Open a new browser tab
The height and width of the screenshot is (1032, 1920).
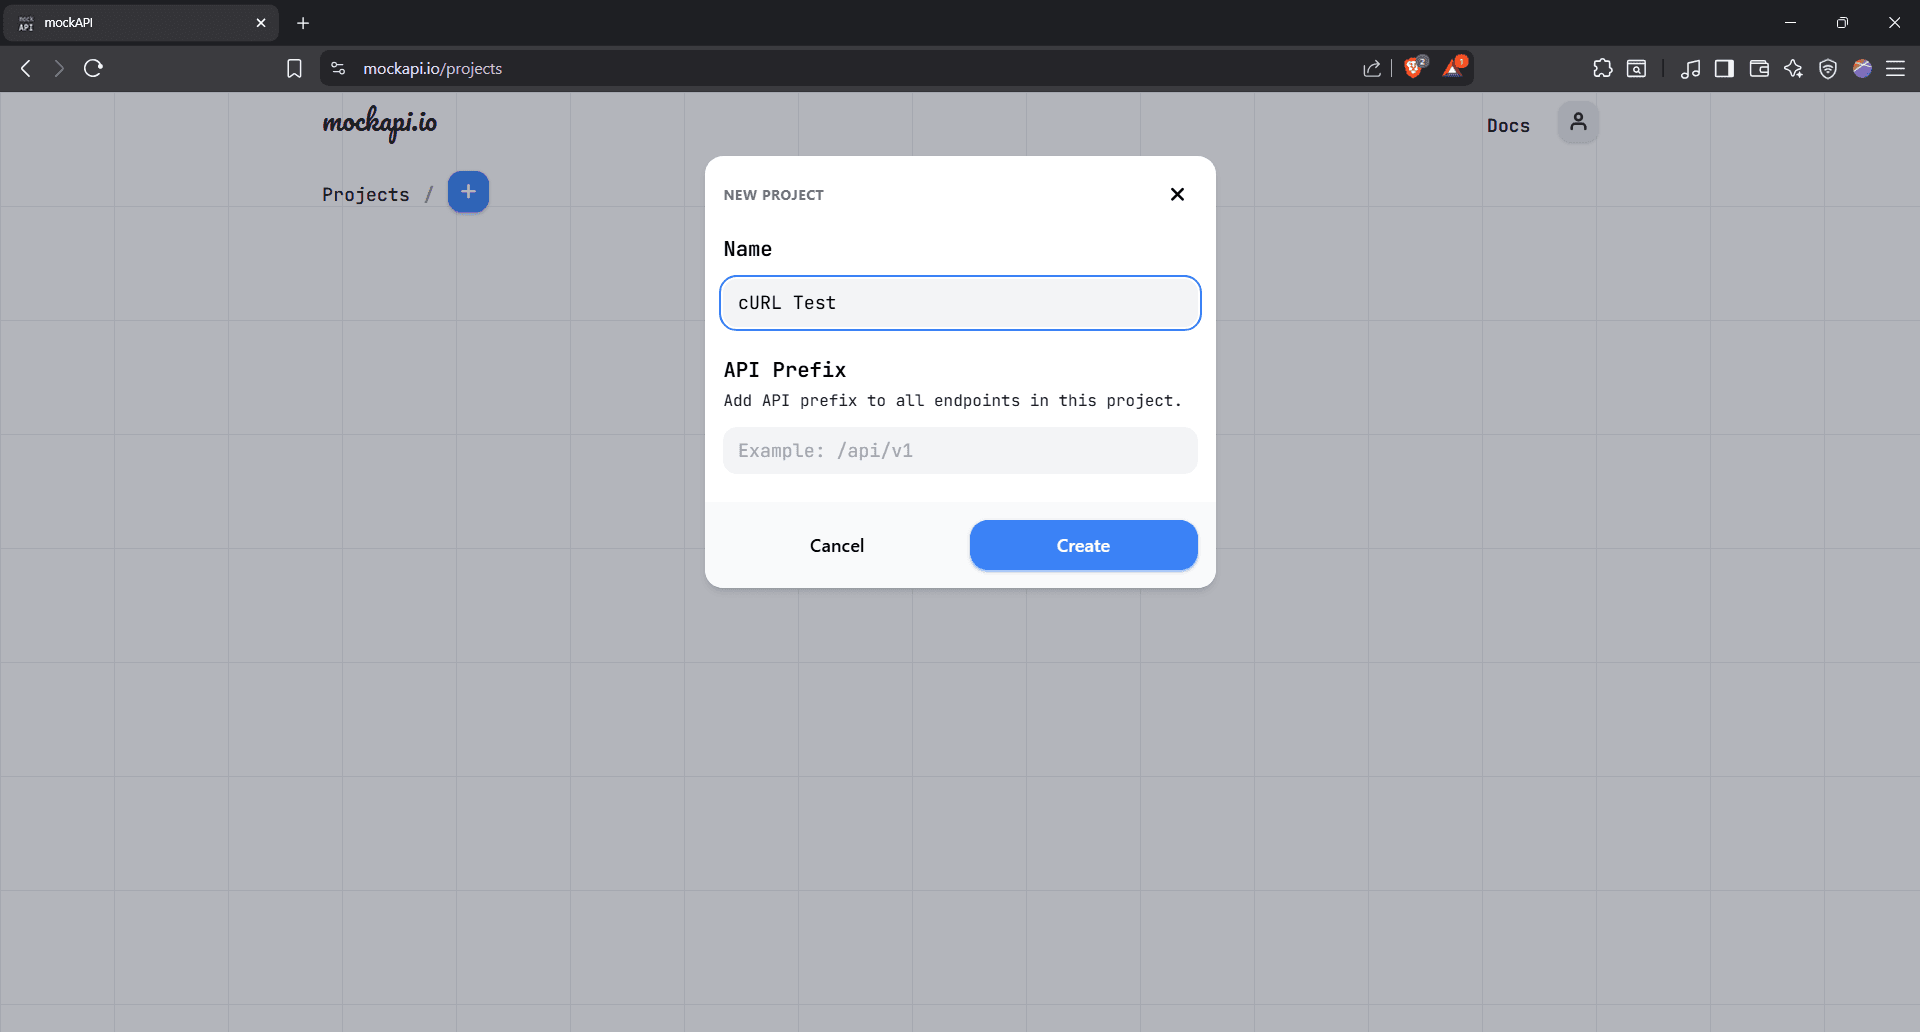303,23
